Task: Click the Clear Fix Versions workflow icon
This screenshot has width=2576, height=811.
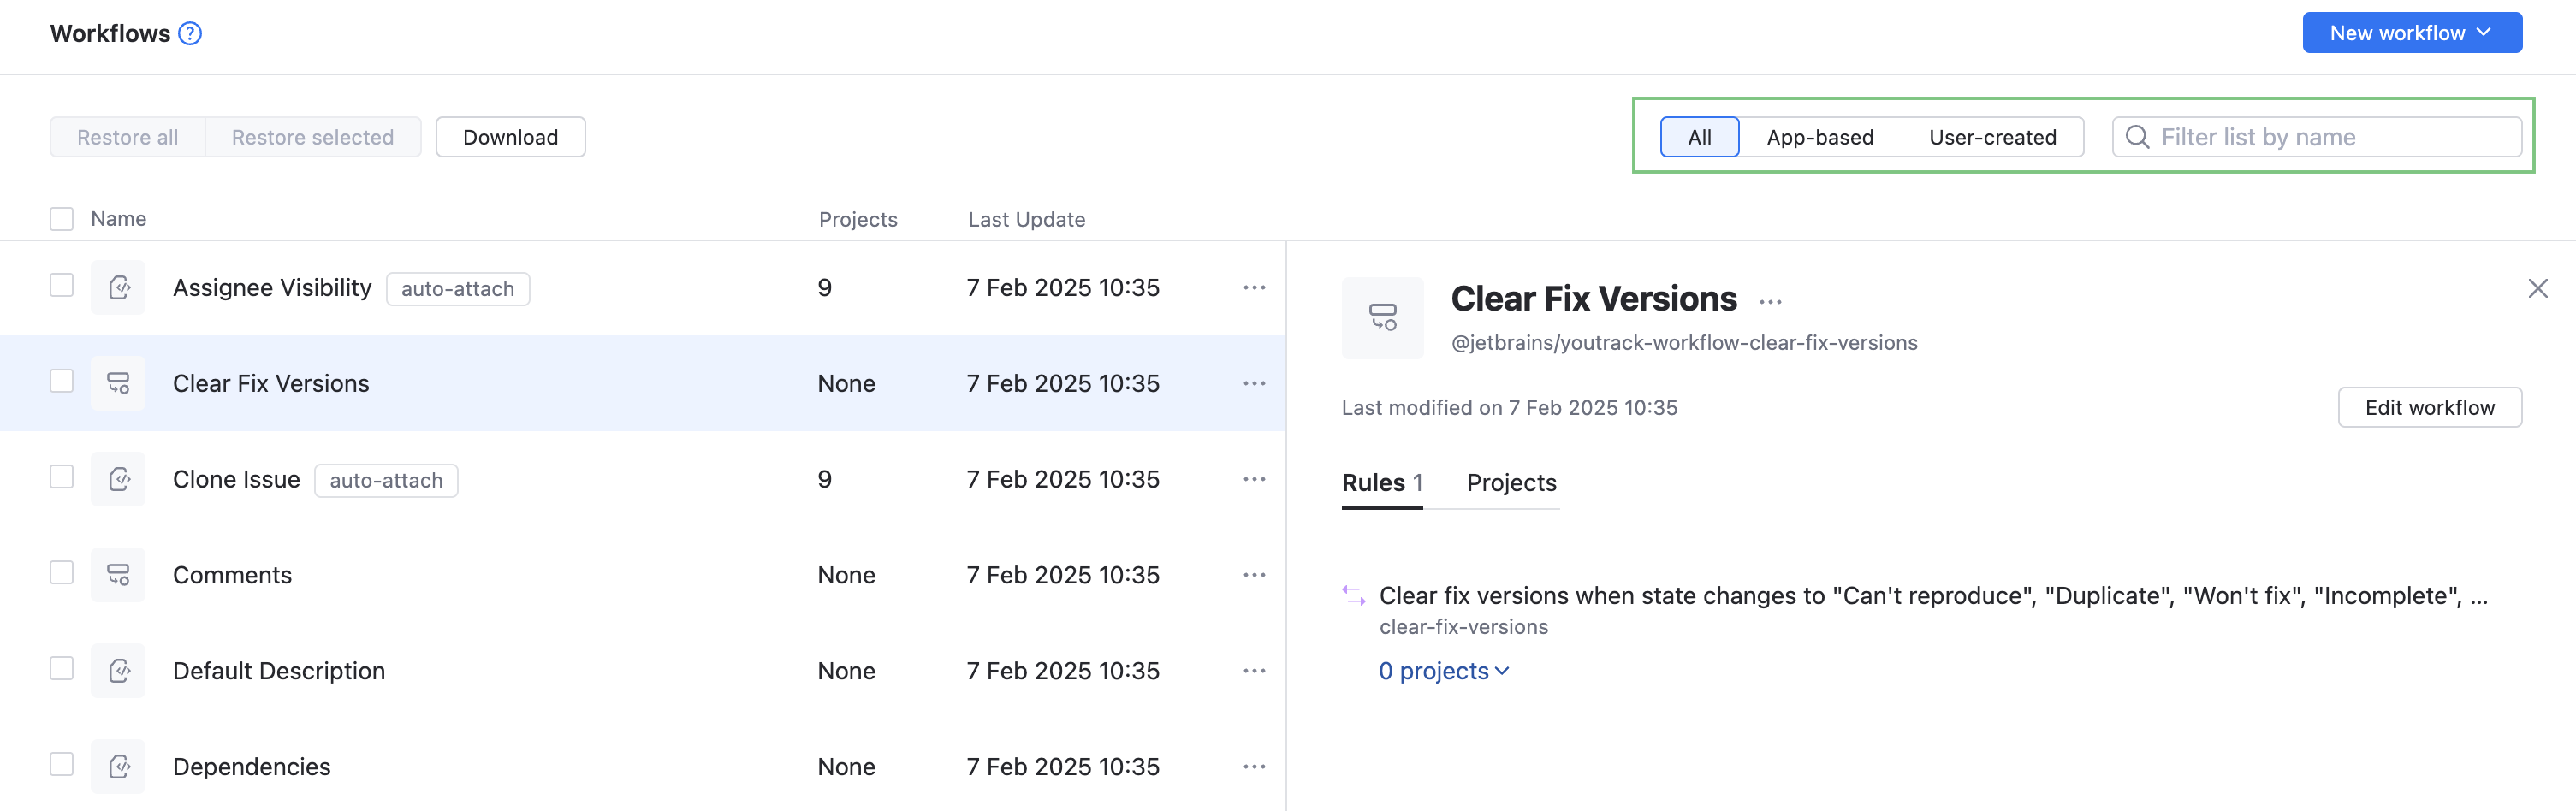Action: pos(118,383)
